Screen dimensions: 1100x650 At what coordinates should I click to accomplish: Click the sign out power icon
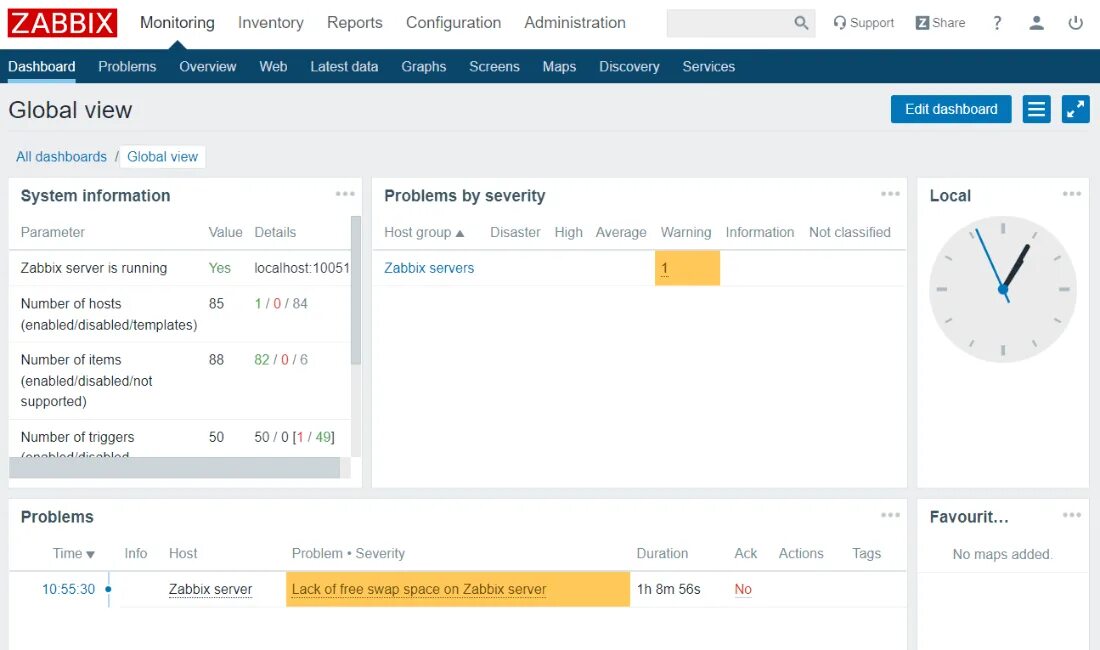coord(1075,23)
